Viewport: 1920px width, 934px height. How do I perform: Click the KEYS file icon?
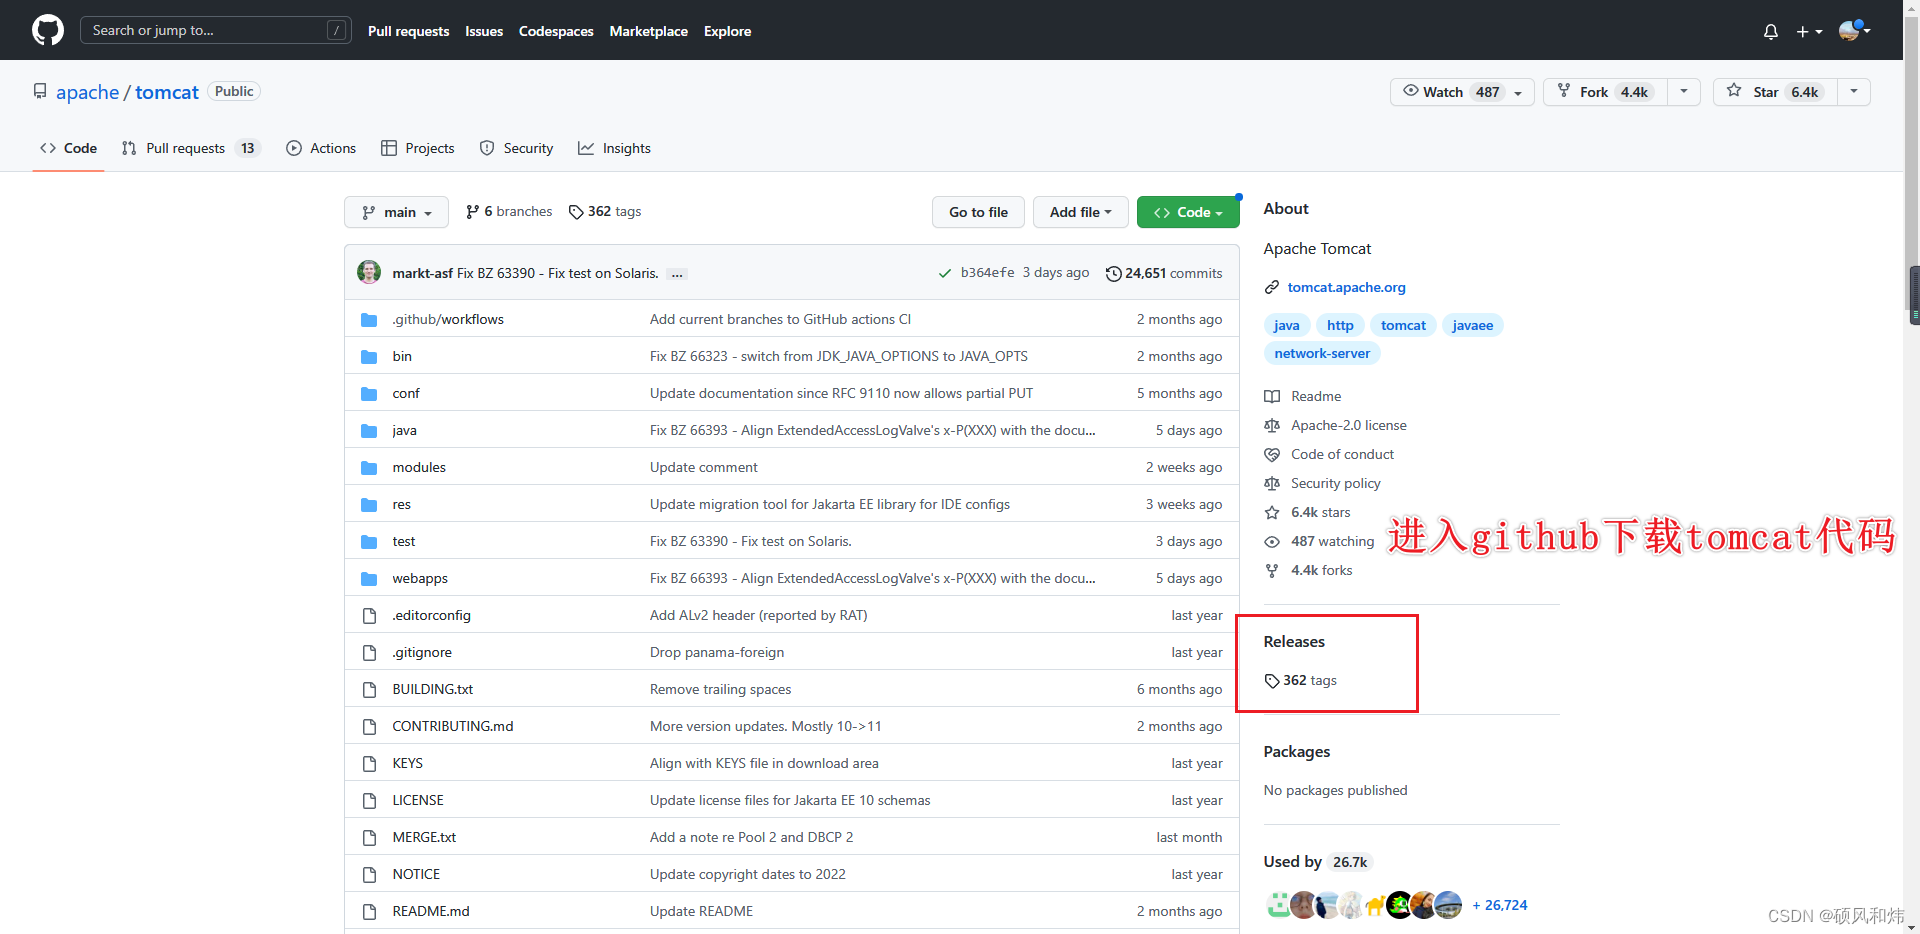pos(369,764)
